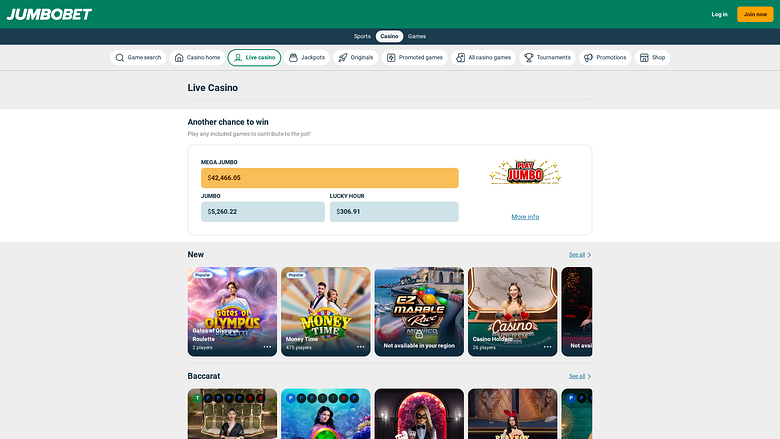Click the All casino games dice icon
The height and width of the screenshot is (439, 780).
461,58
